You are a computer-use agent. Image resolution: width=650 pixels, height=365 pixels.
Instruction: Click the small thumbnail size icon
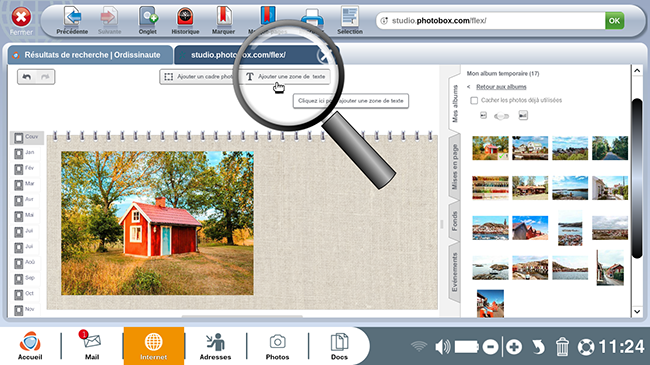483,115
